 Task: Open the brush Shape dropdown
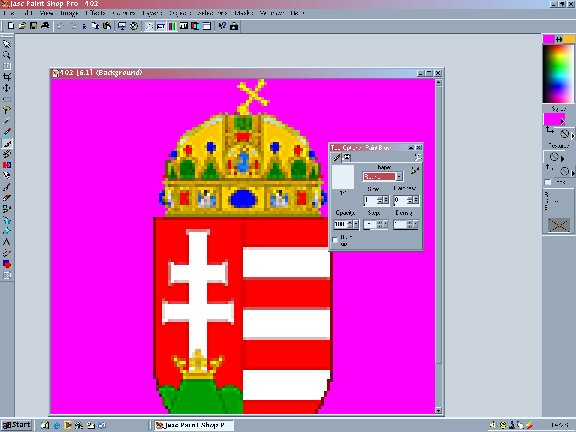tap(400, 177)
